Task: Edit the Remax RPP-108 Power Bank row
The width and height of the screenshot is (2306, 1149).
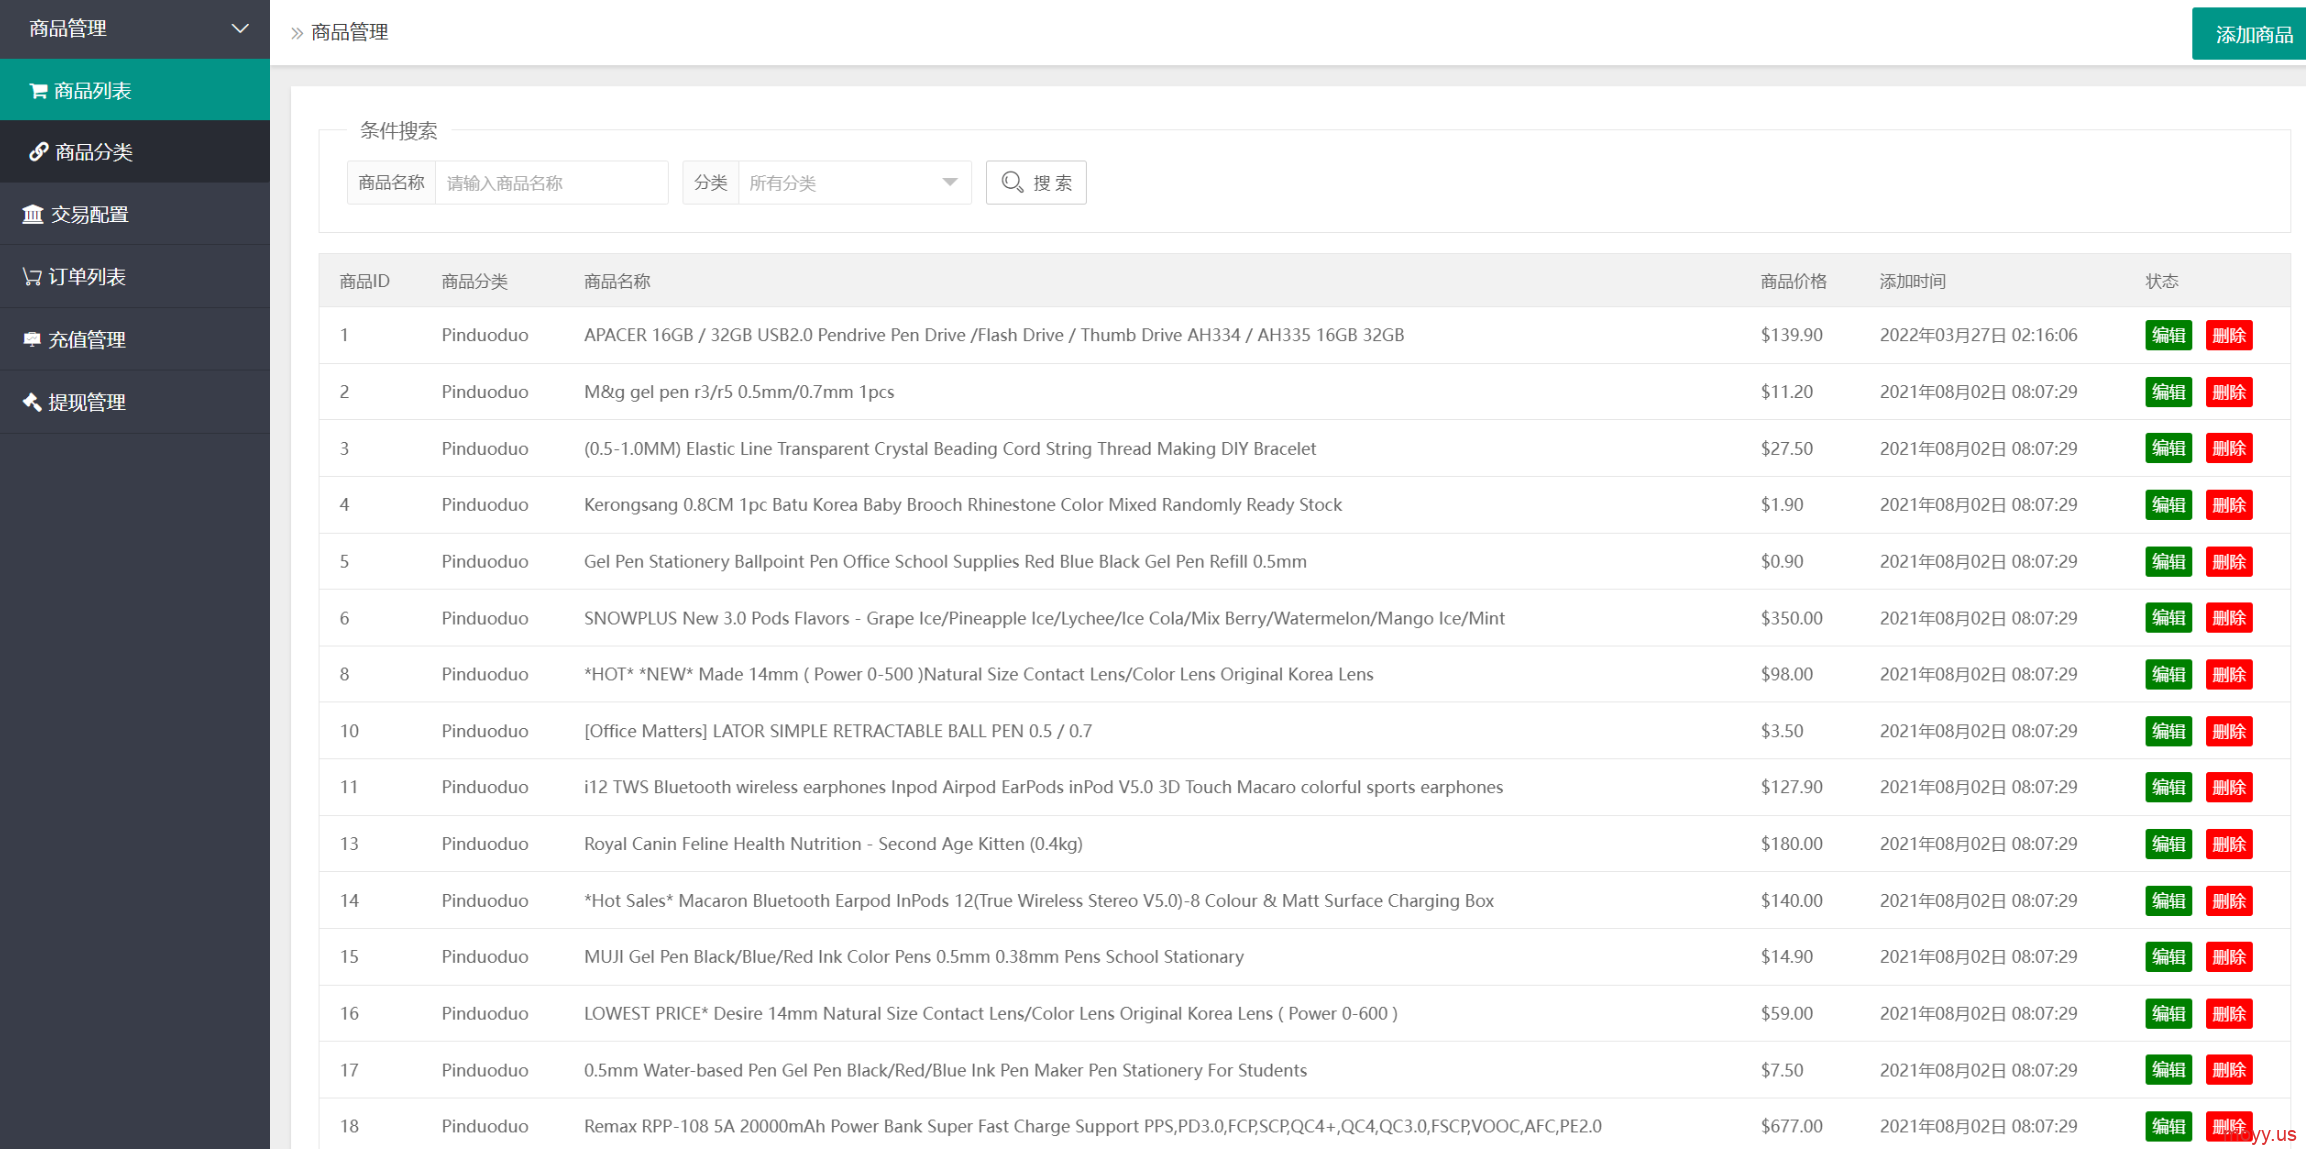Action: pyautogui.click(x=2168, y=1127)
